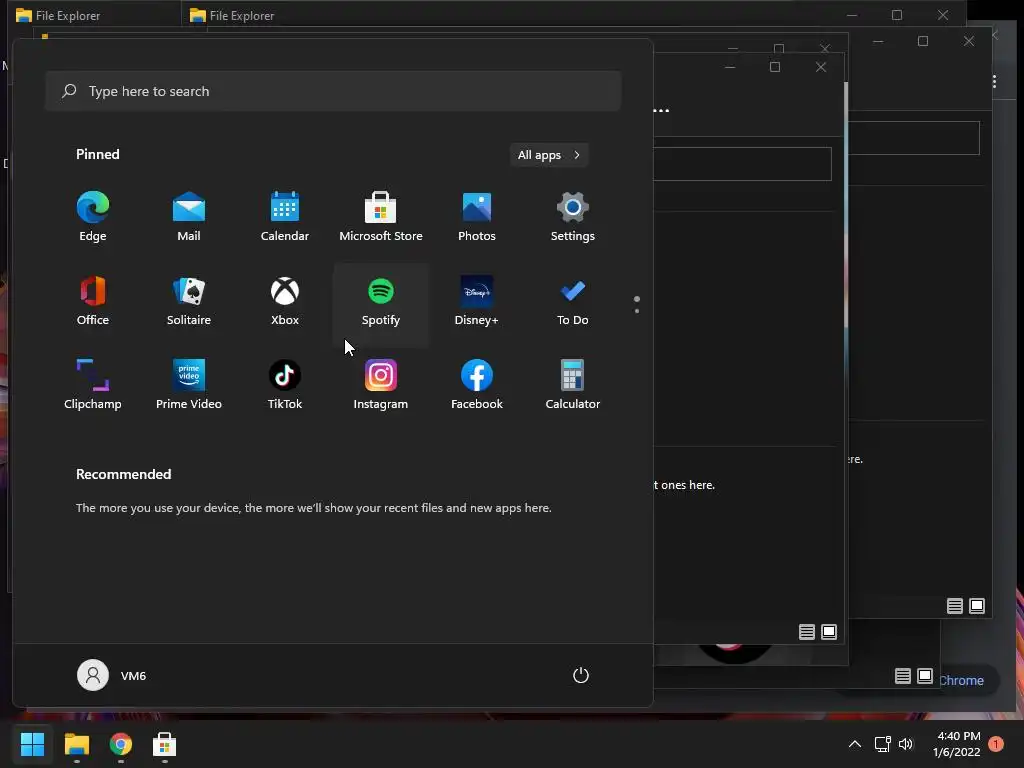Screen dimensions: 1024x768
Task: Open File Explorer from the taskbar
Action: click(x=76, y=744)
